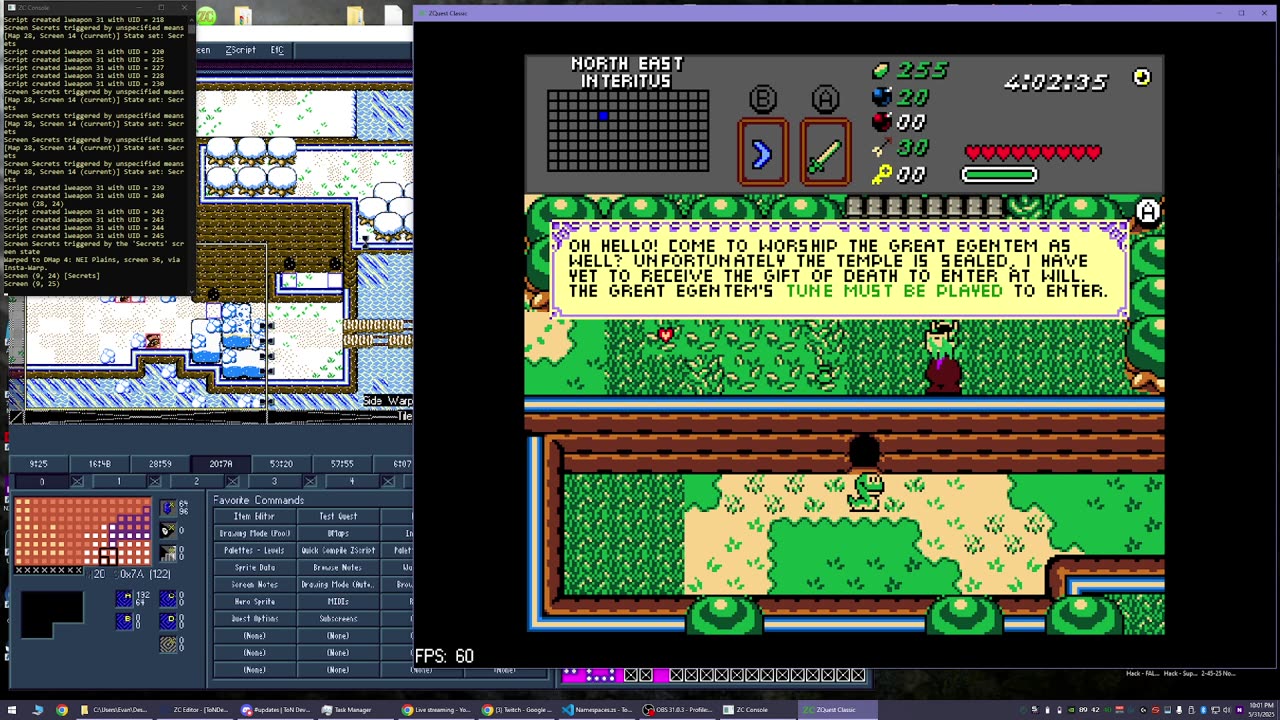Select the 9:25 screen bookmark tab
This screenshot has height=720, width=1280.
(38, 464)
